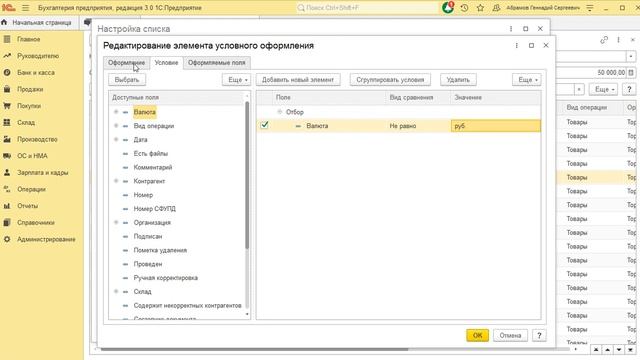
Task: Open Отчеты section
Action: click(27, 206)
